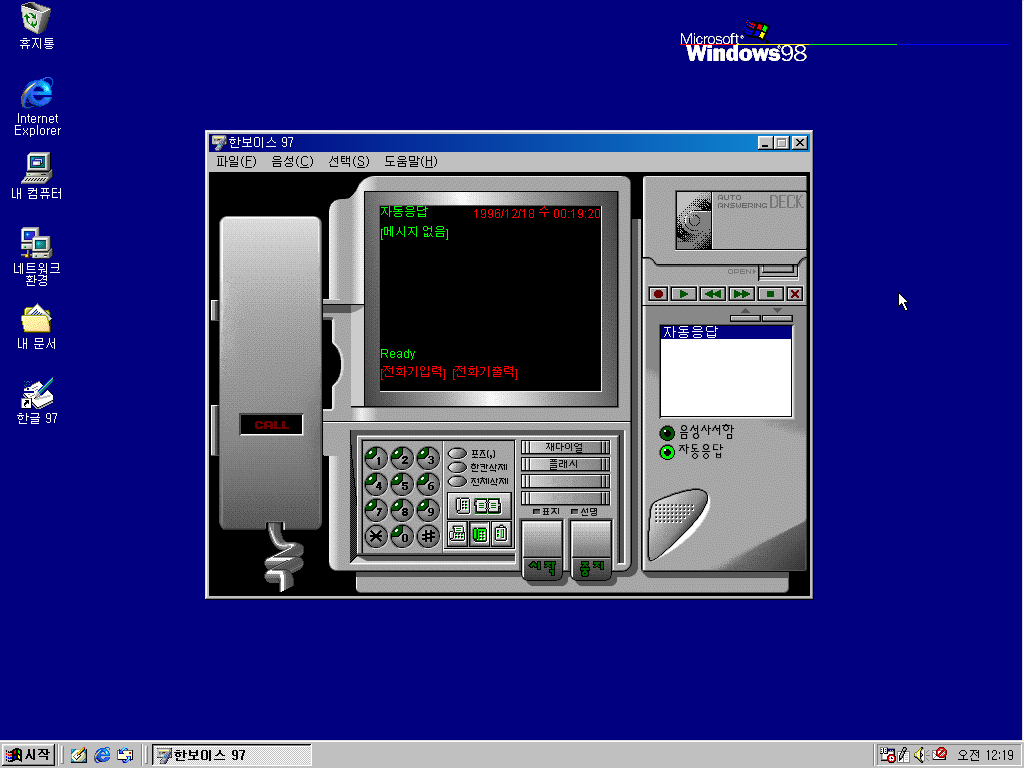
Task: Open the cassette door via OPEN button
Action: coord(778,270)
